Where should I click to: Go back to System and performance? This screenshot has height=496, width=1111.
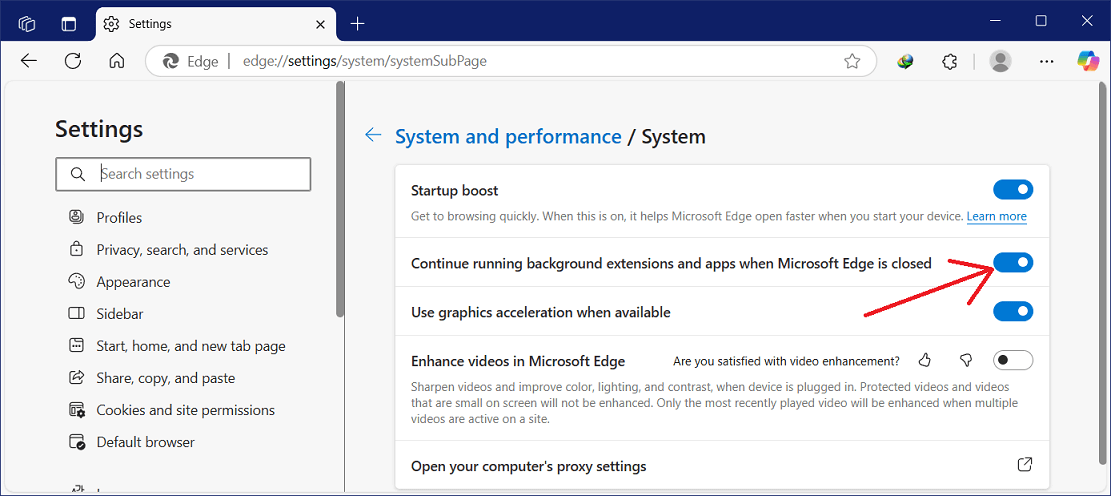tap(508, 136)
